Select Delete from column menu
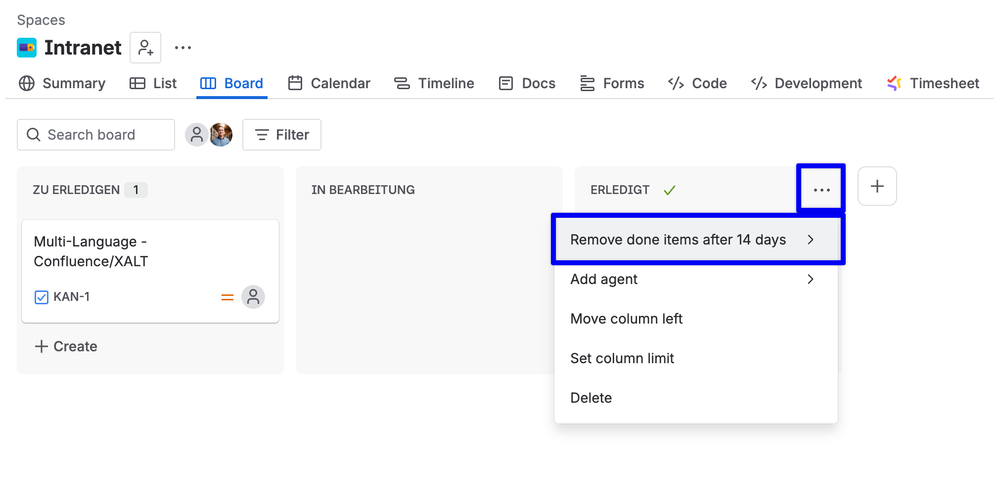 point(696,398)
